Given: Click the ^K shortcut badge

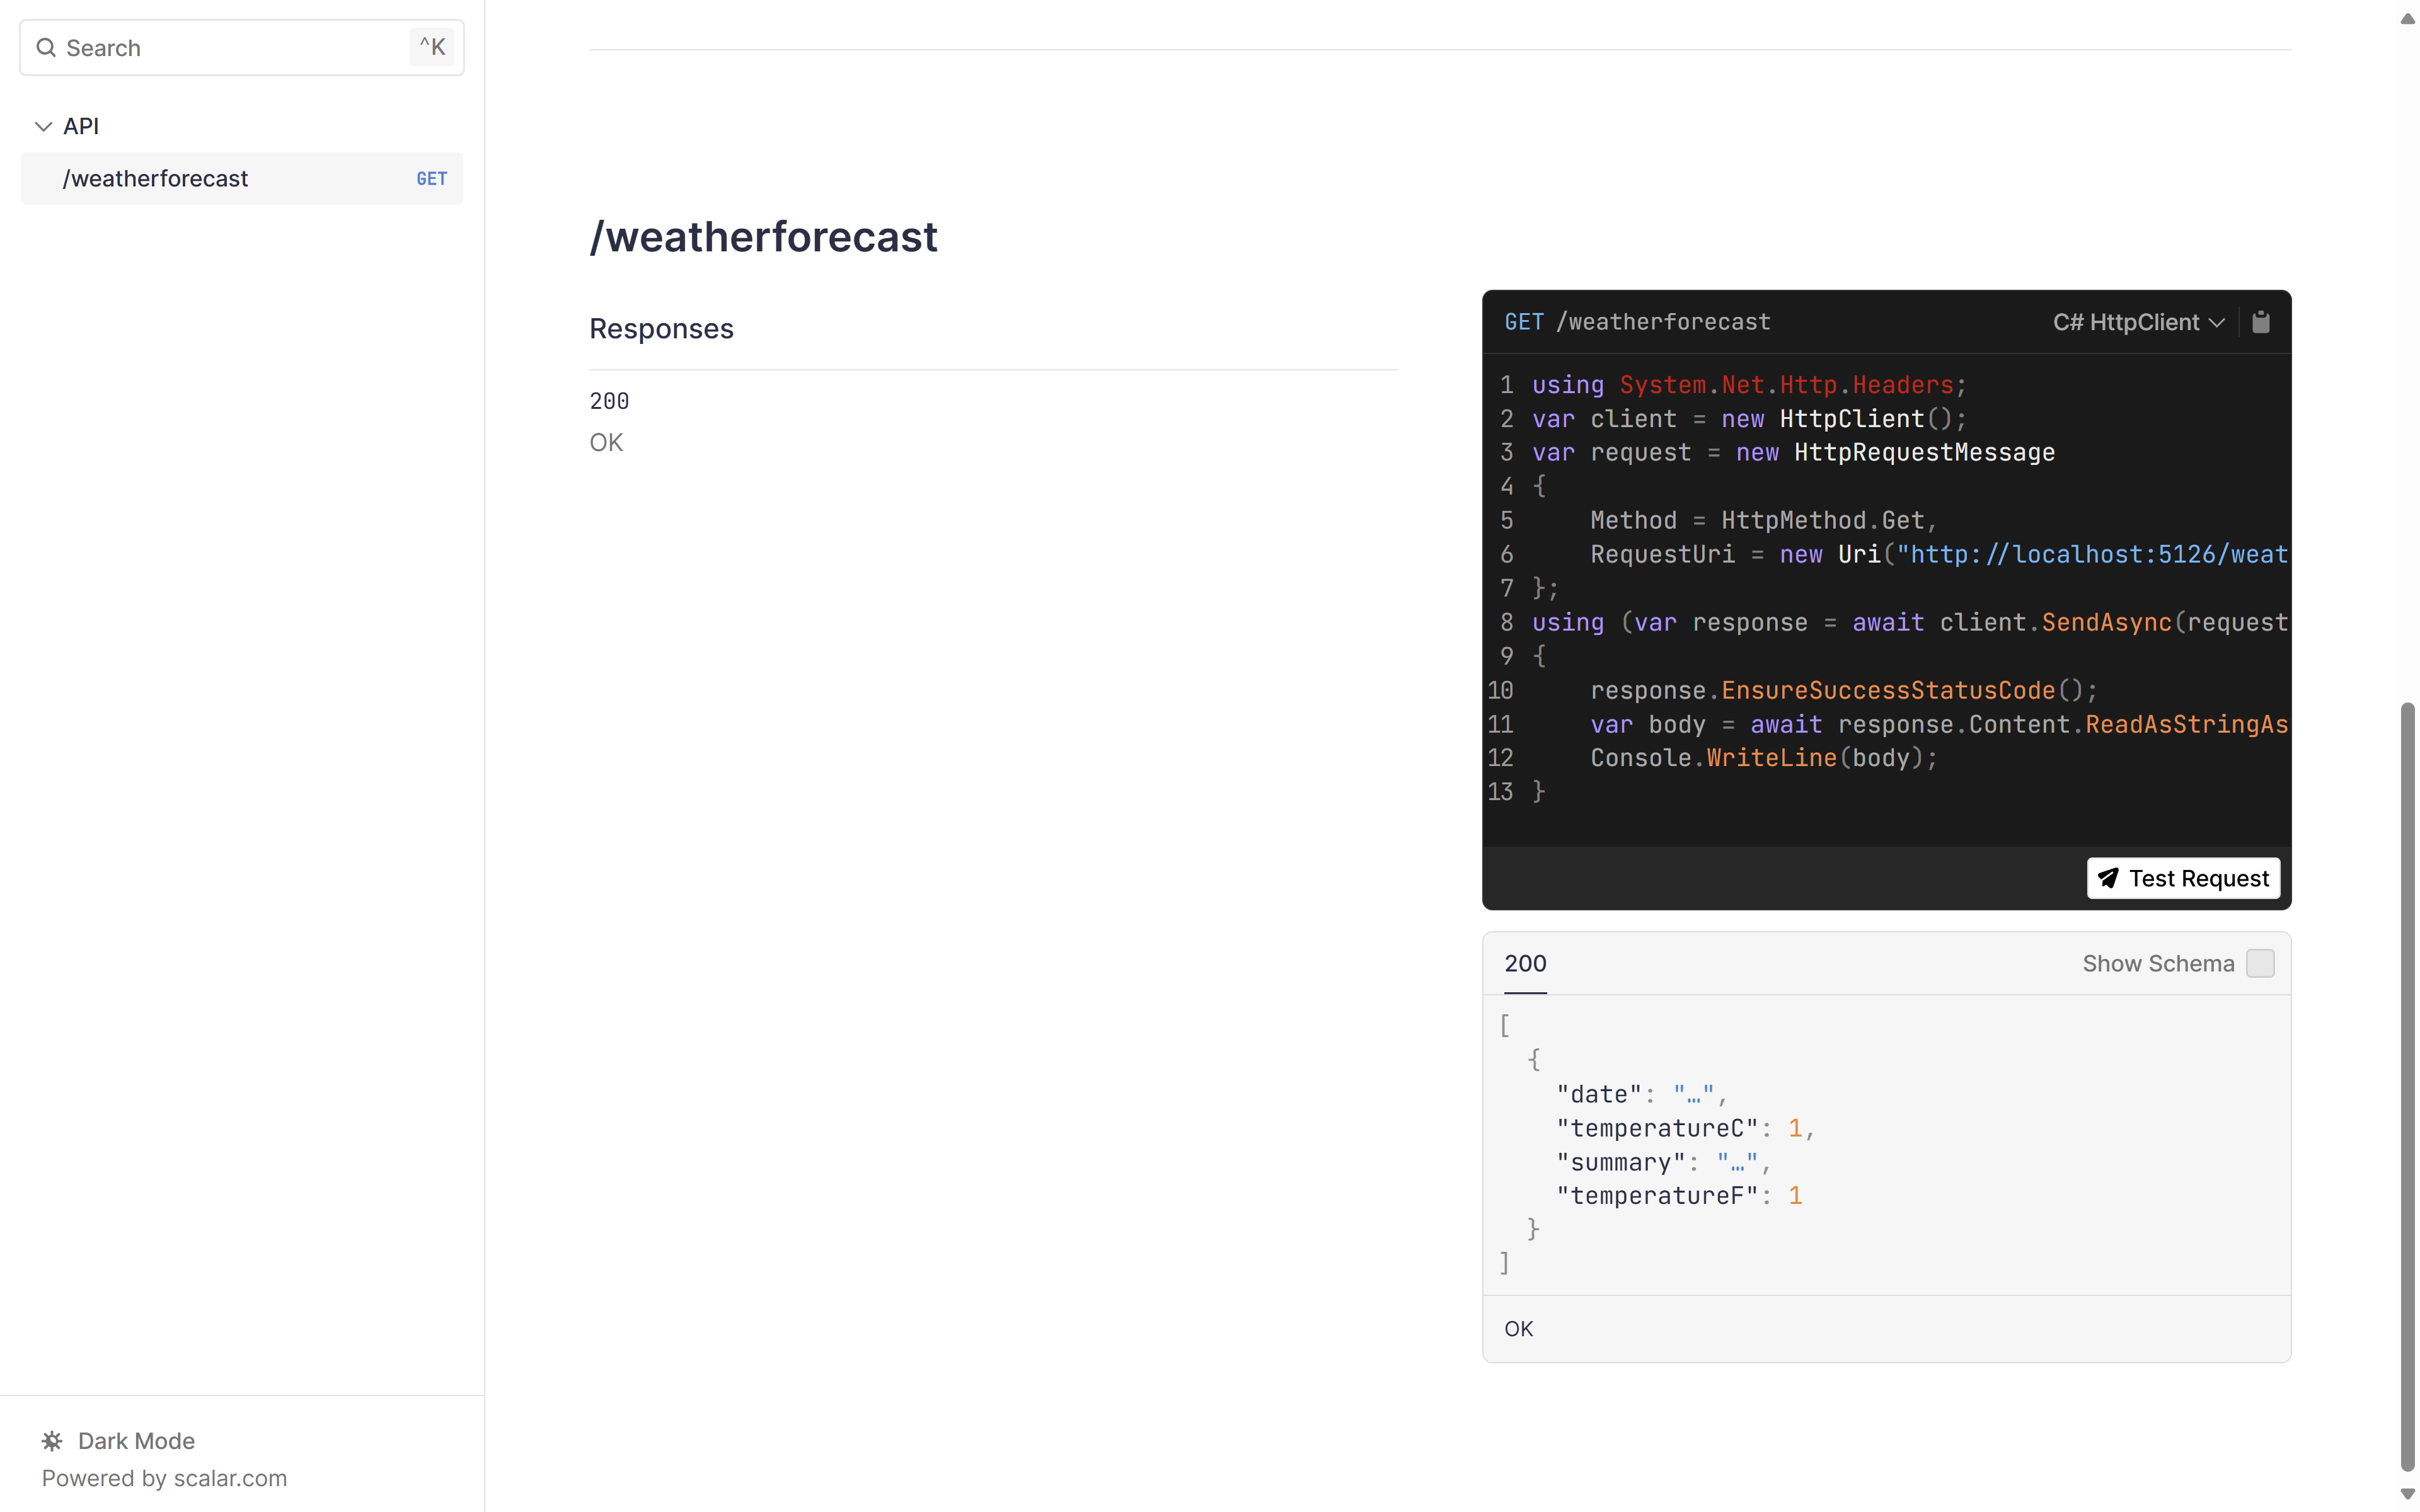Looking at the screenshot, I should (432, 47).
